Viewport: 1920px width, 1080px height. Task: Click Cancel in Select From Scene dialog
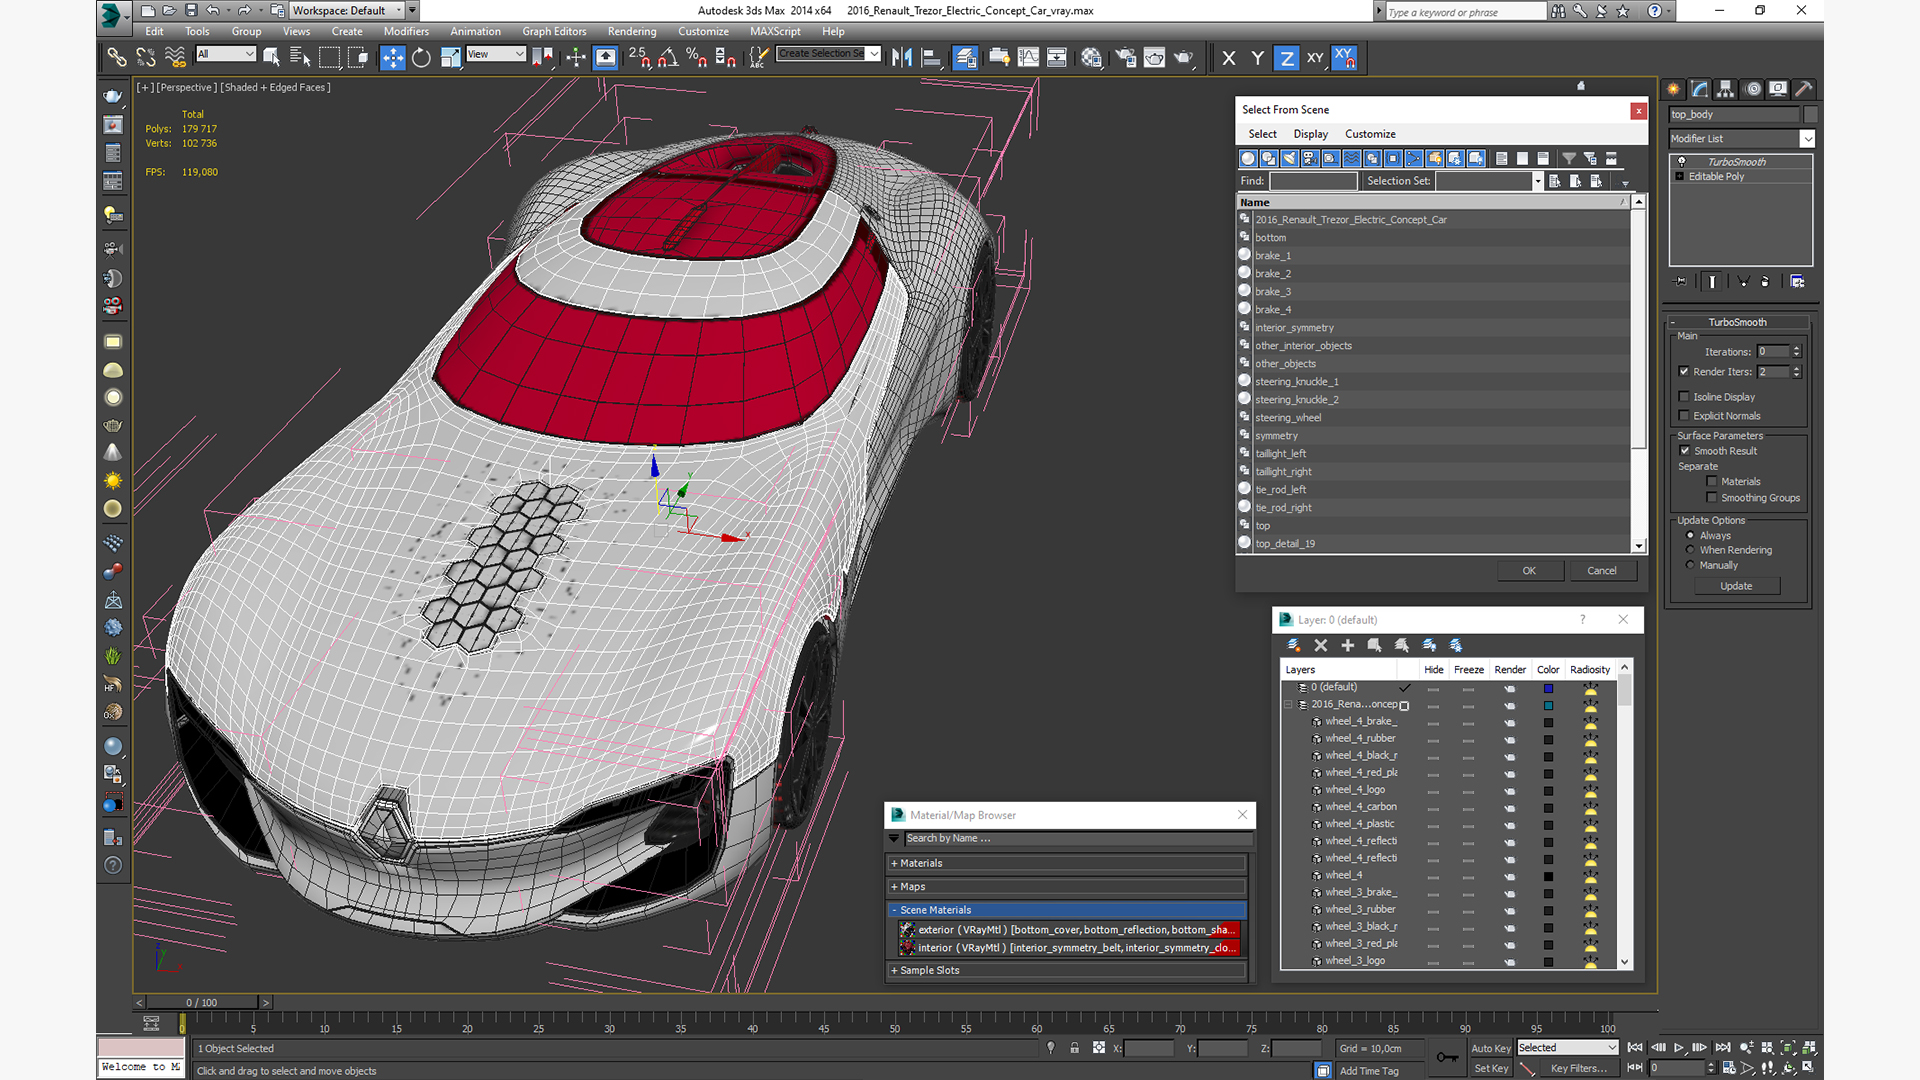(1602, 571)
